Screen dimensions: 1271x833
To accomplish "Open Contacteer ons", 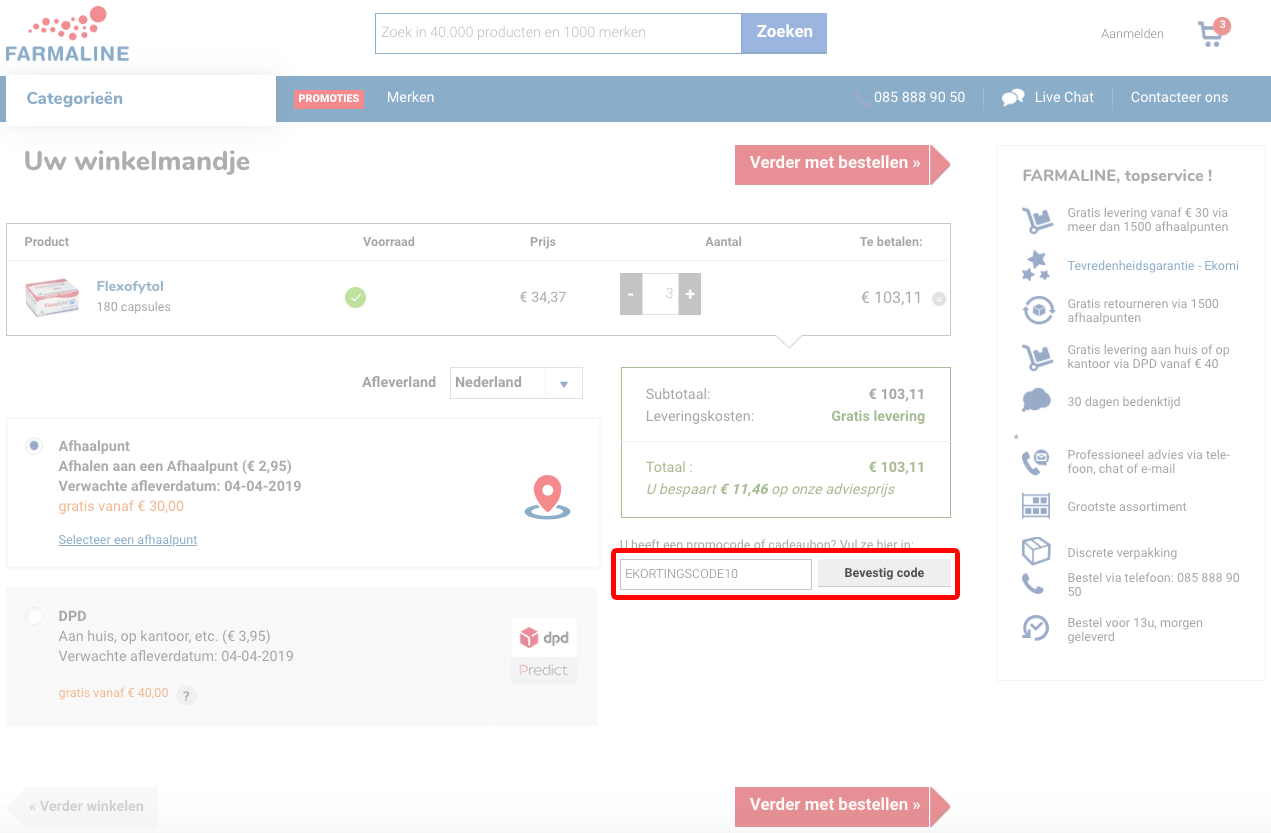I will point(1179,97).
